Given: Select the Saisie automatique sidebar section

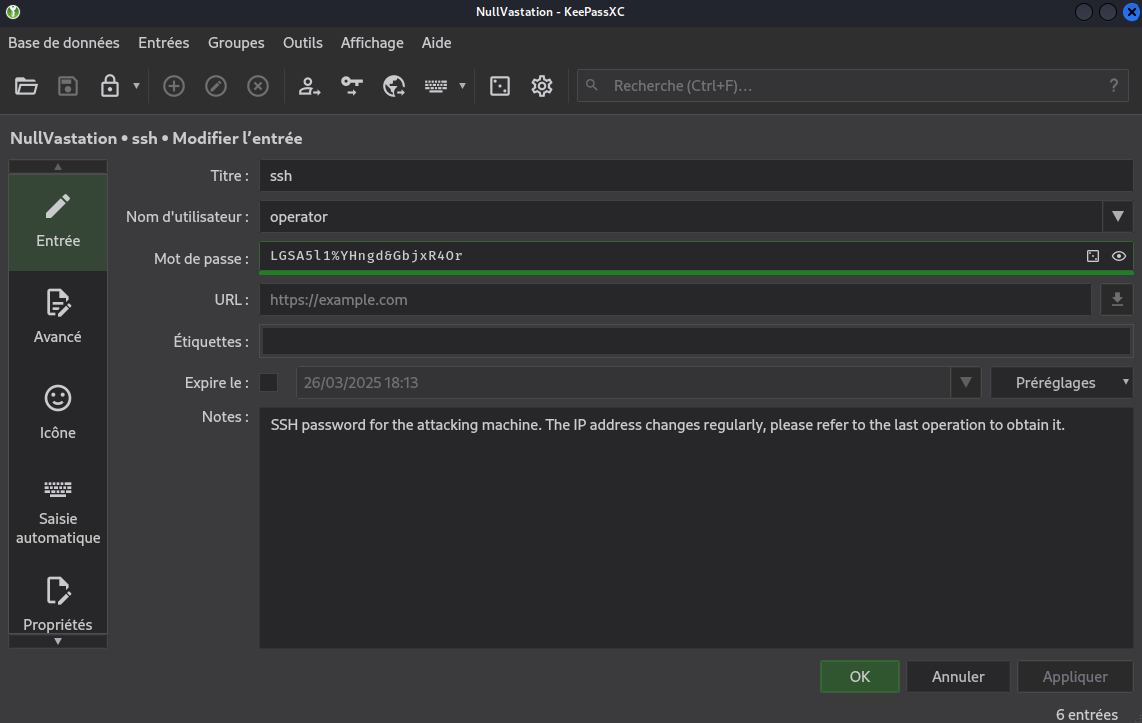Looking at the screenshot, I should (x=58, y=513).
